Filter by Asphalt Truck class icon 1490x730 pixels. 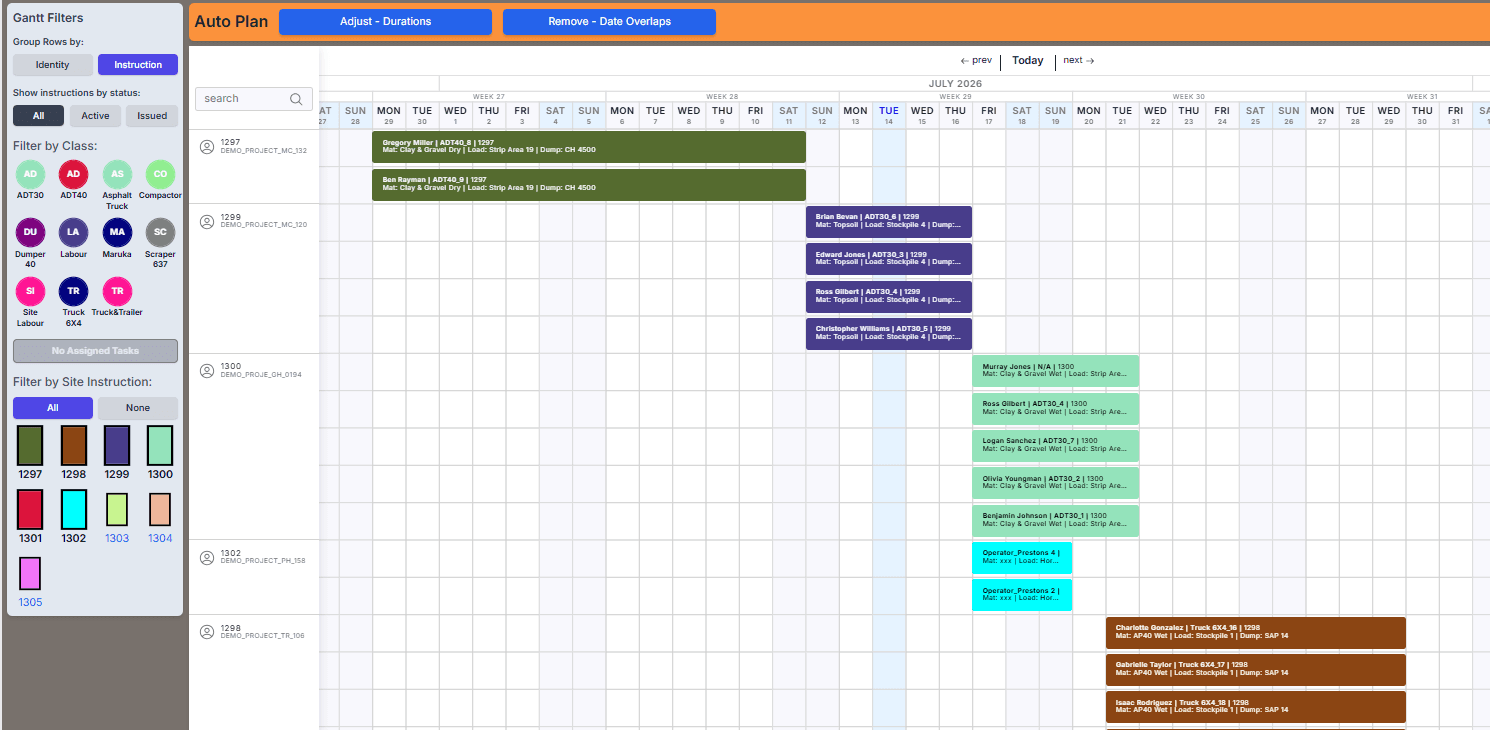[117, 174]
